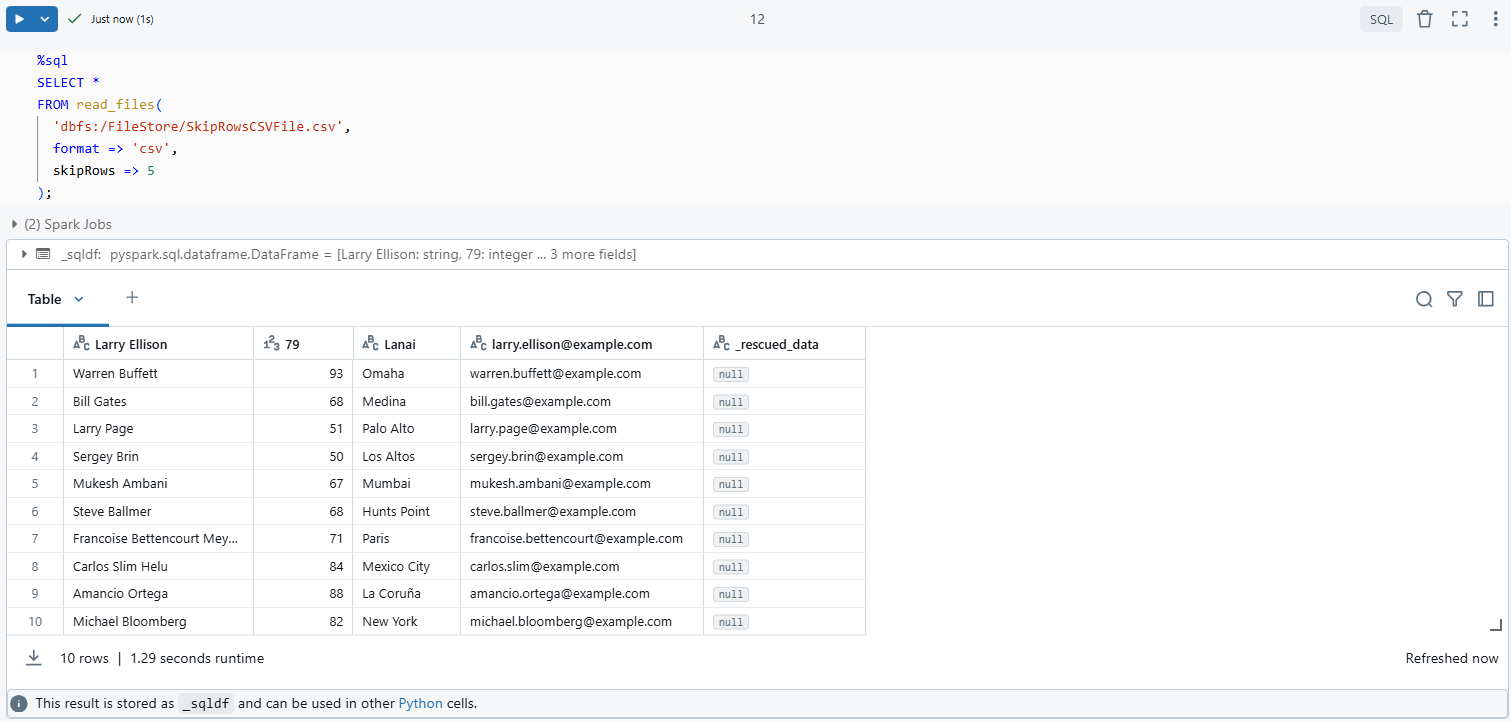Filter the query results
Image resolution: width=1511 pixels, height=722 pixels.
pyautogui.click(x=1454, y=298)
